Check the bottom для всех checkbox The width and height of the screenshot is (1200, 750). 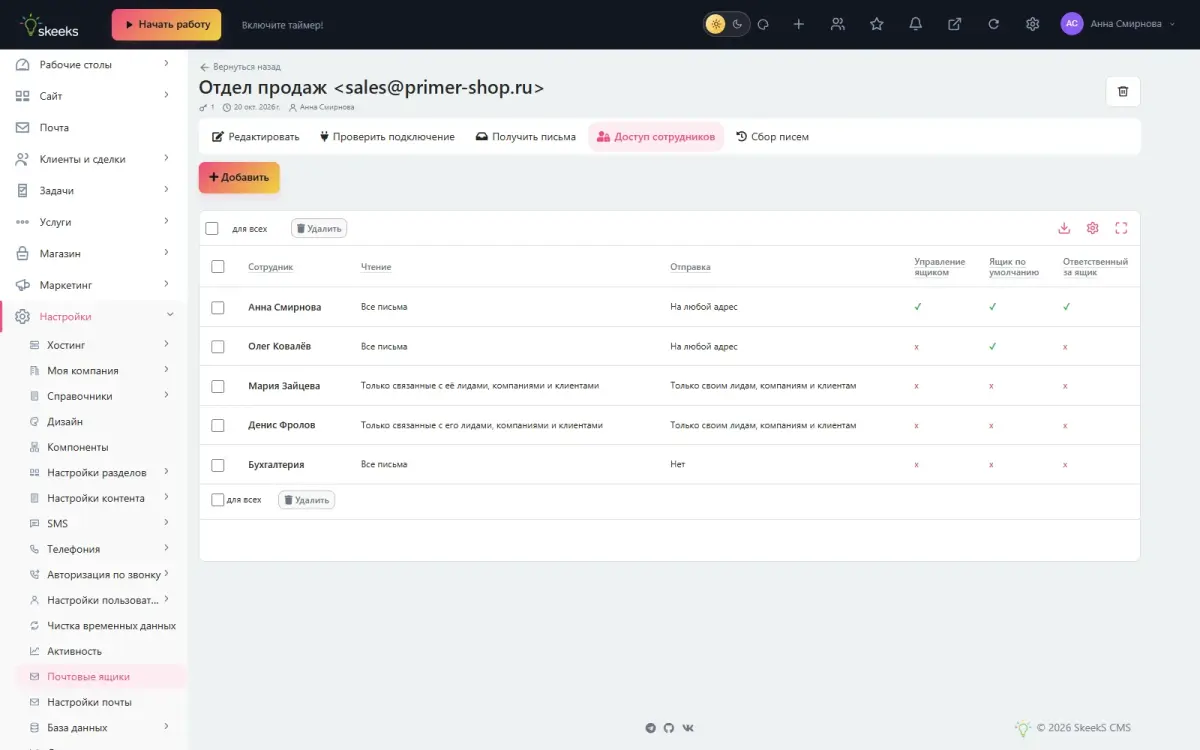pyautogui.click(x=218, y=500)
